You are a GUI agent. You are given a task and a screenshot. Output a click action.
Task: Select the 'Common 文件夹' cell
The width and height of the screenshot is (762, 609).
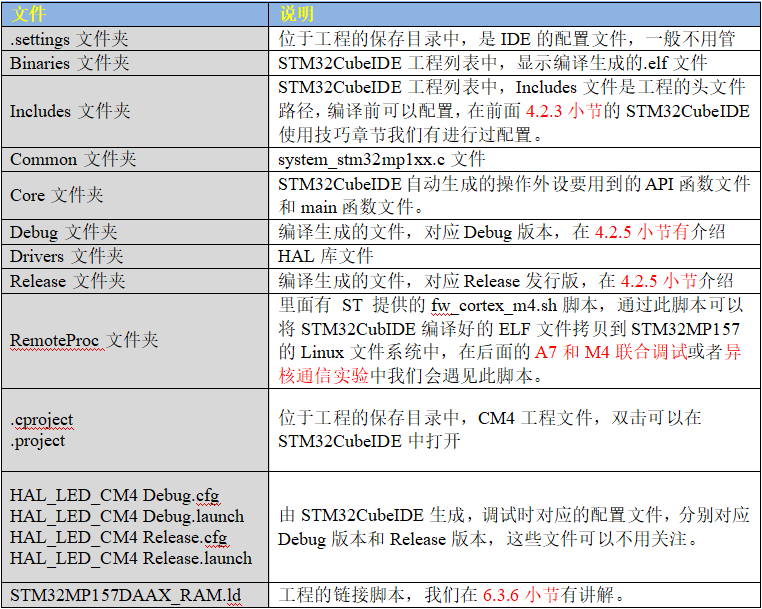(135, 159)
